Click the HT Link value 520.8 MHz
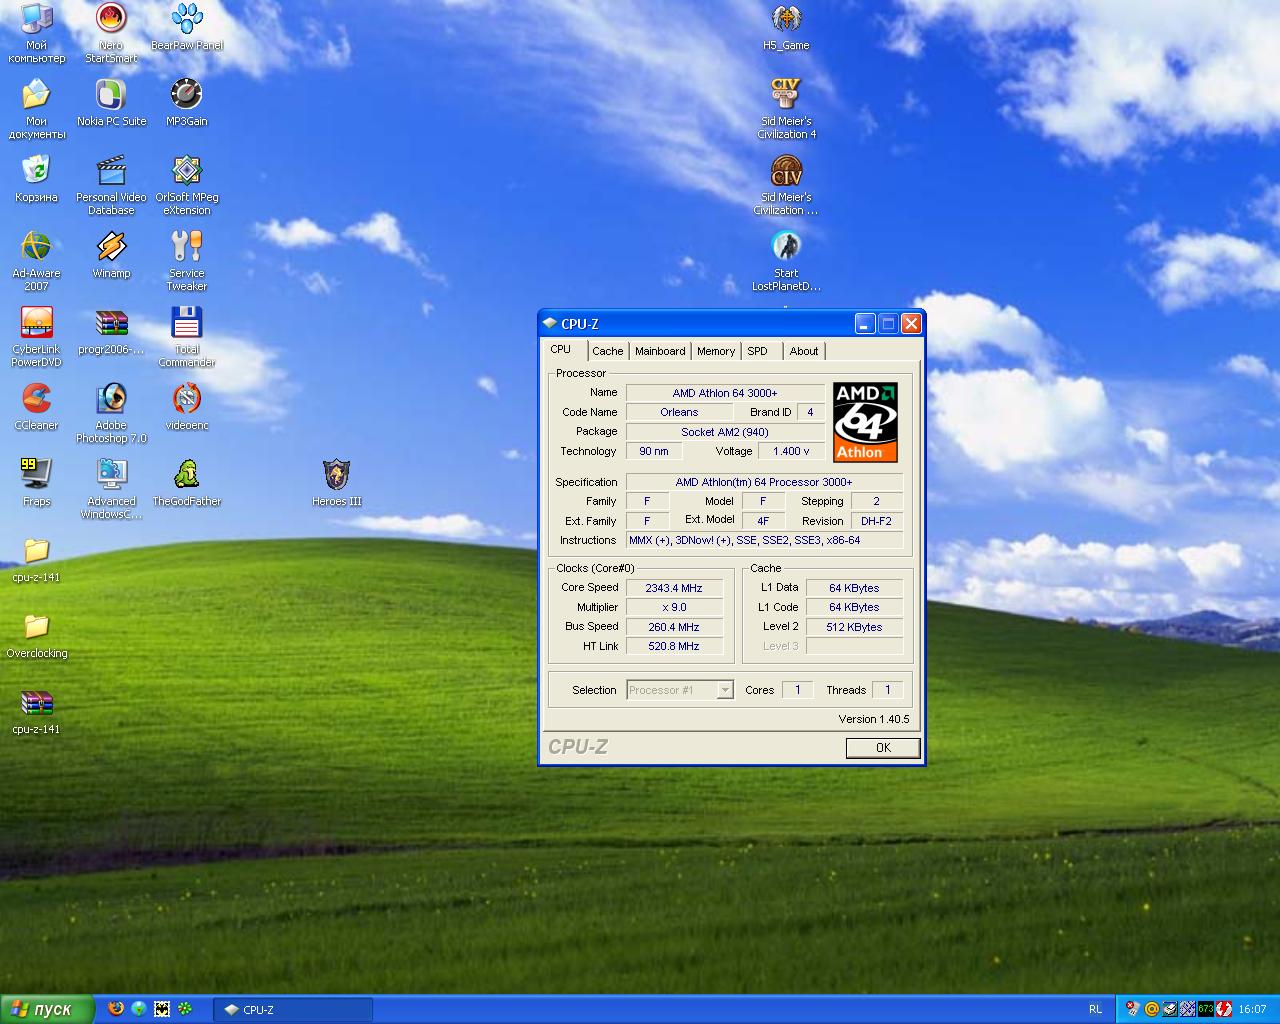The width and height of the screenshot is (1280, 1024). pyautogui.click(x=674, y=646)
